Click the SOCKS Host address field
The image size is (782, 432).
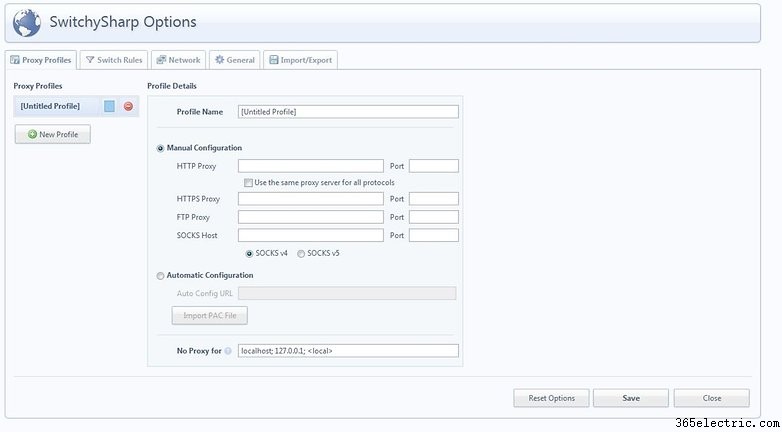311,235
